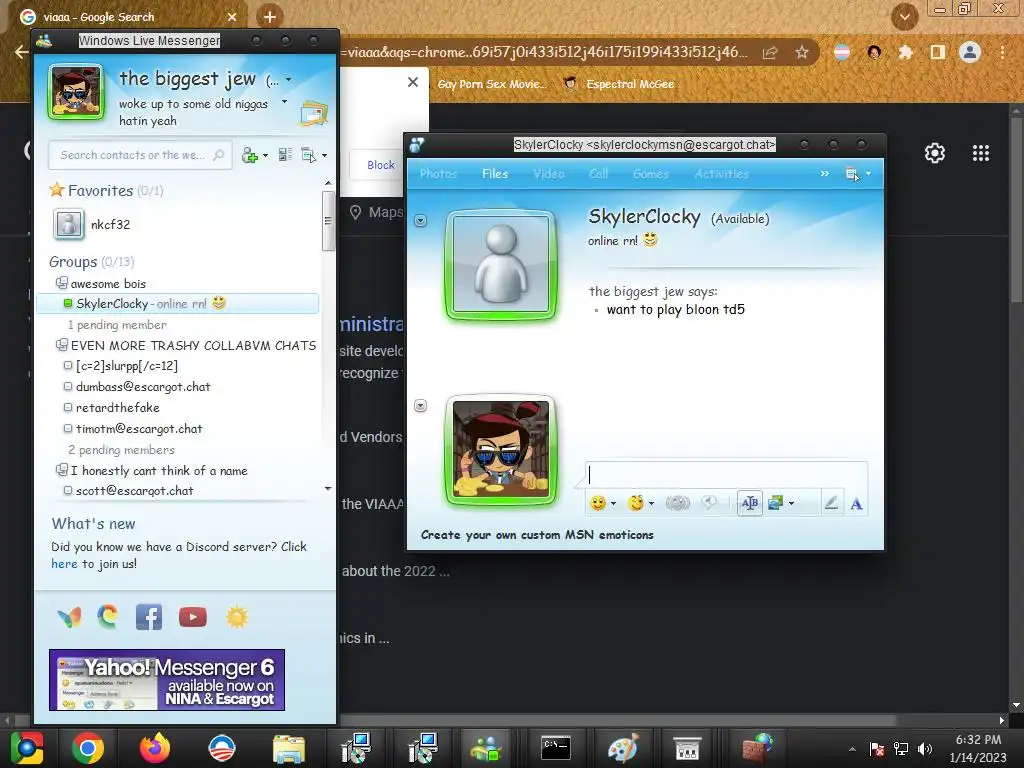This screenshot has height=768, width=1024.
Task: Toggle the spell check AB icon in chat
Action: click(750, 503)
